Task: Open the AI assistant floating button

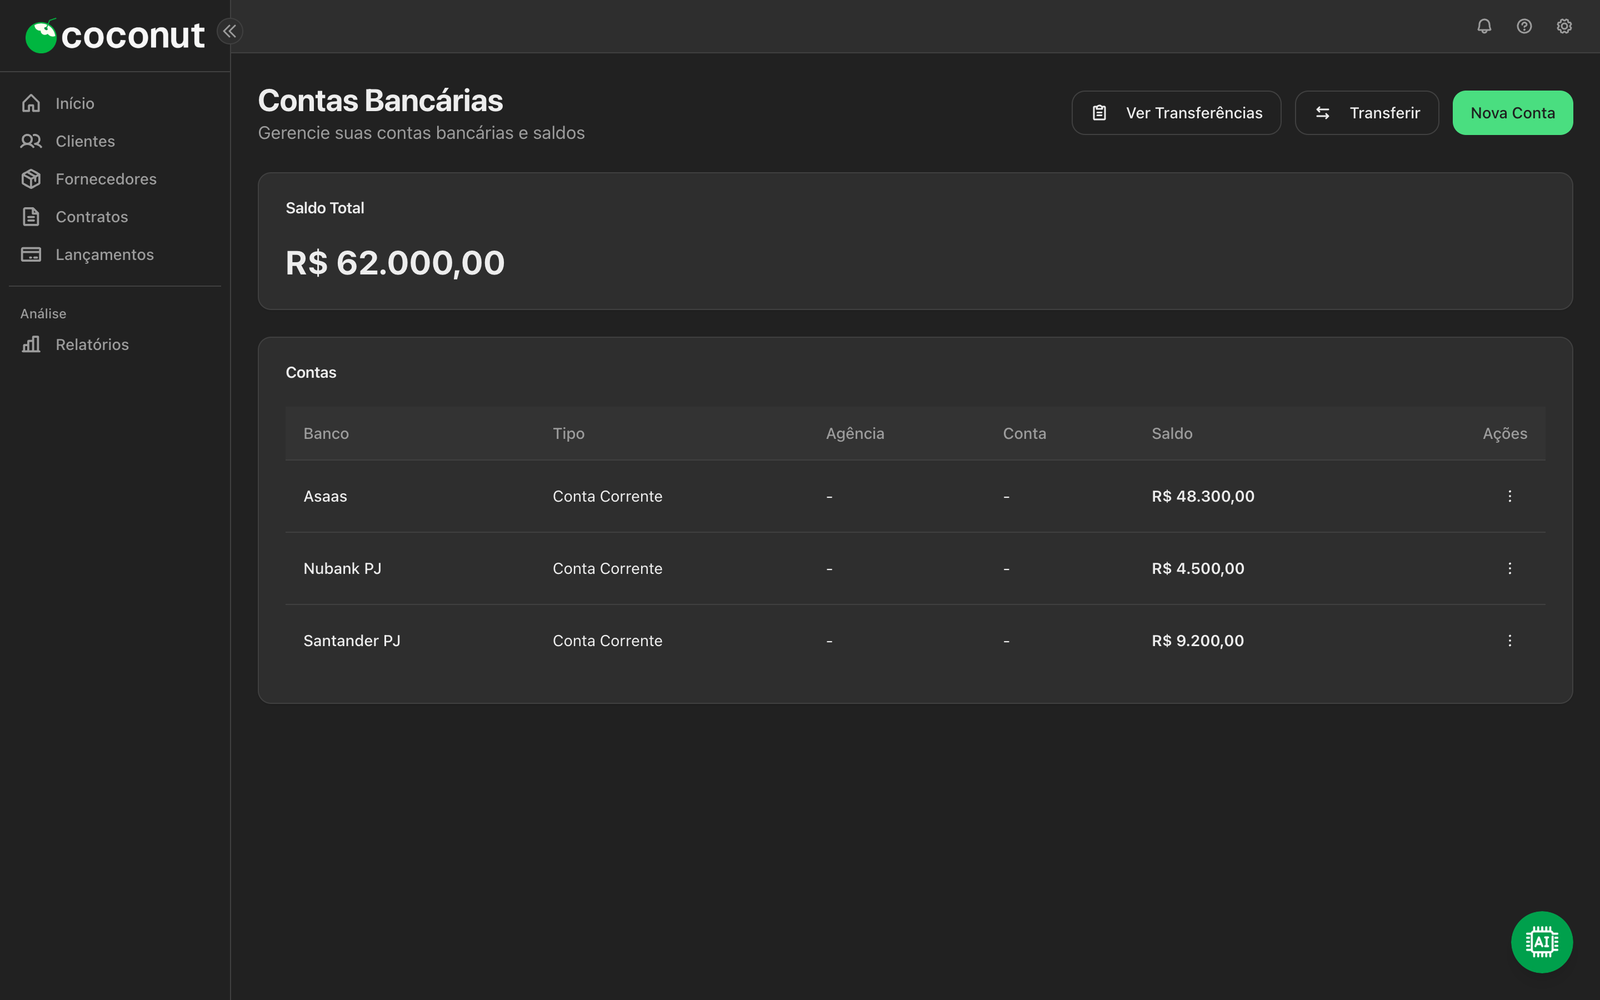Action: (x=1541, y=942)
